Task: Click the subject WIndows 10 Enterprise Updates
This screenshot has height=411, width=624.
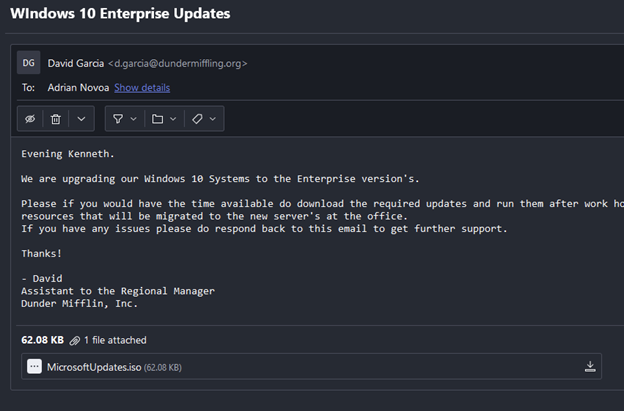Action: point(120,13)
